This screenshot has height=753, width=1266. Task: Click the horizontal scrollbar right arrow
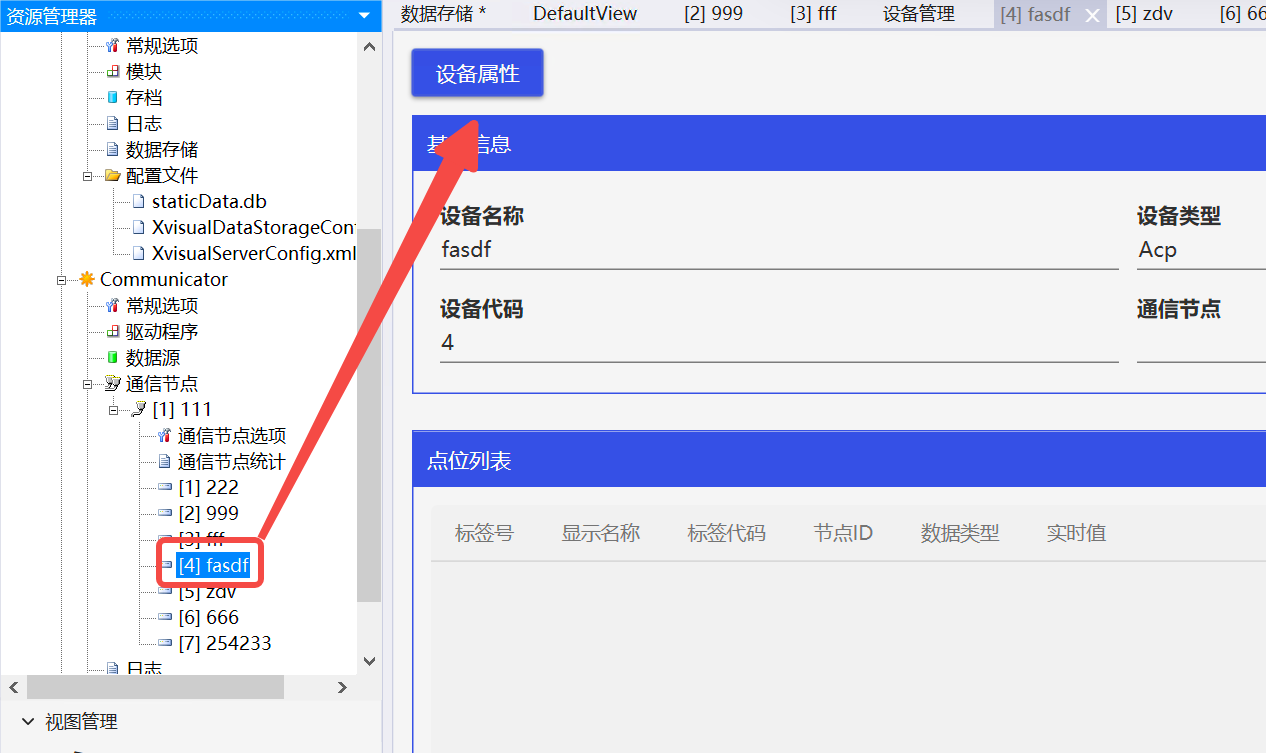click(x=342, y=688)
